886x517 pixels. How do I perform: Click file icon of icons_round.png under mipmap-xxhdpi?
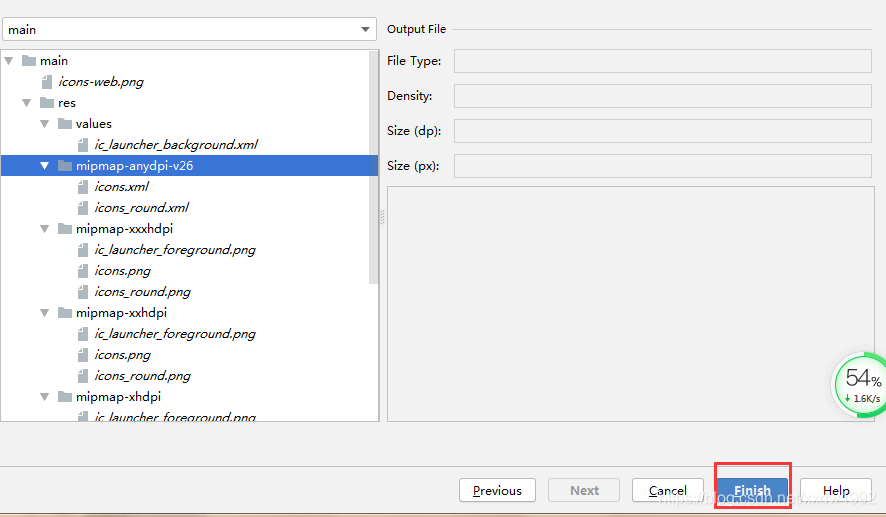point(83,376)
